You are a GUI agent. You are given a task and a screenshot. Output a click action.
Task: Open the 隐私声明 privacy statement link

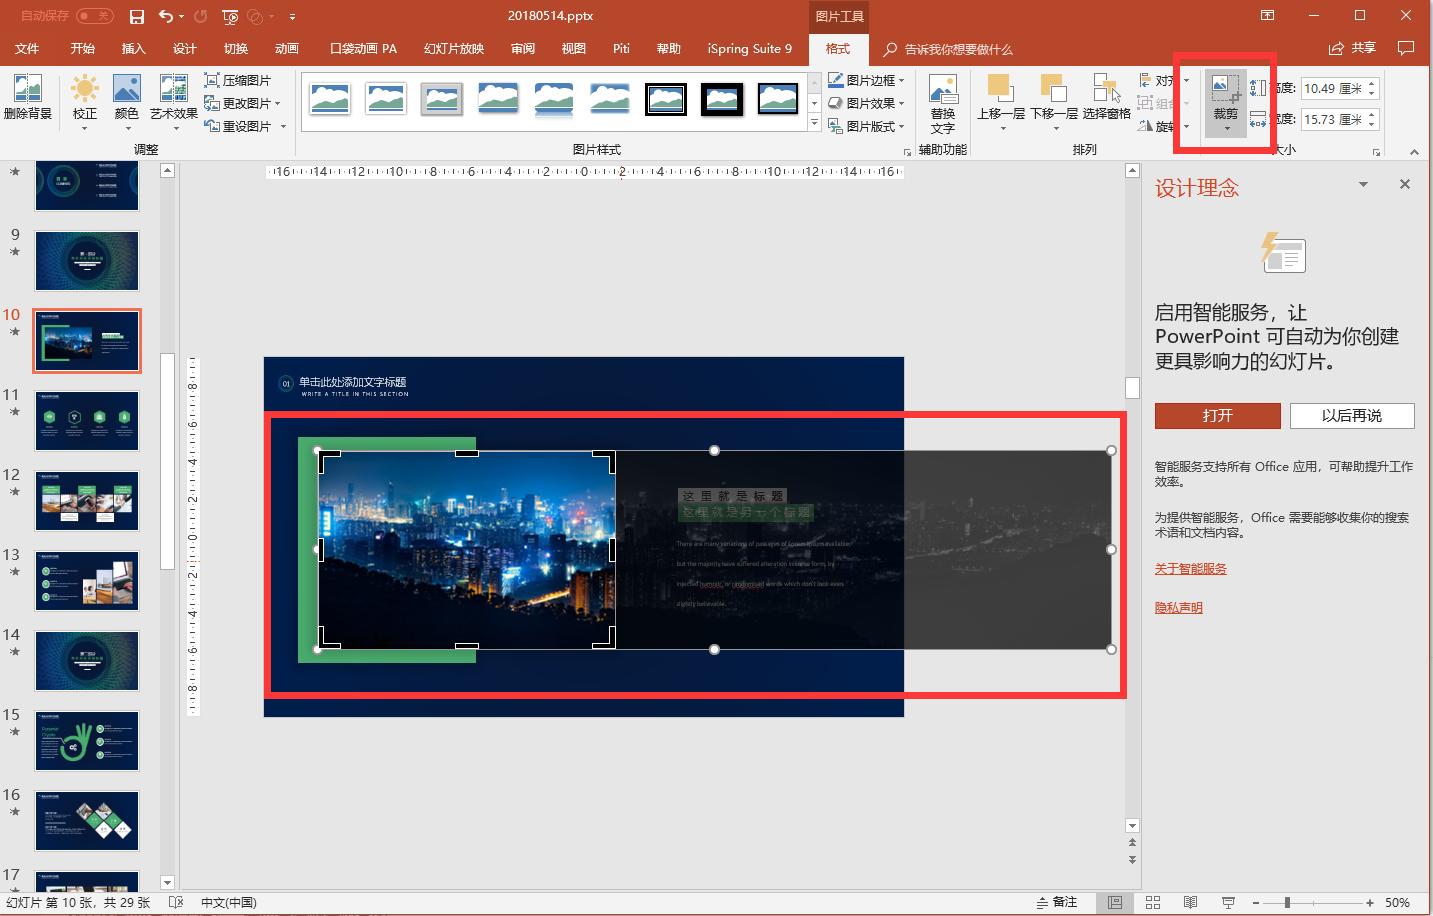1178,608
